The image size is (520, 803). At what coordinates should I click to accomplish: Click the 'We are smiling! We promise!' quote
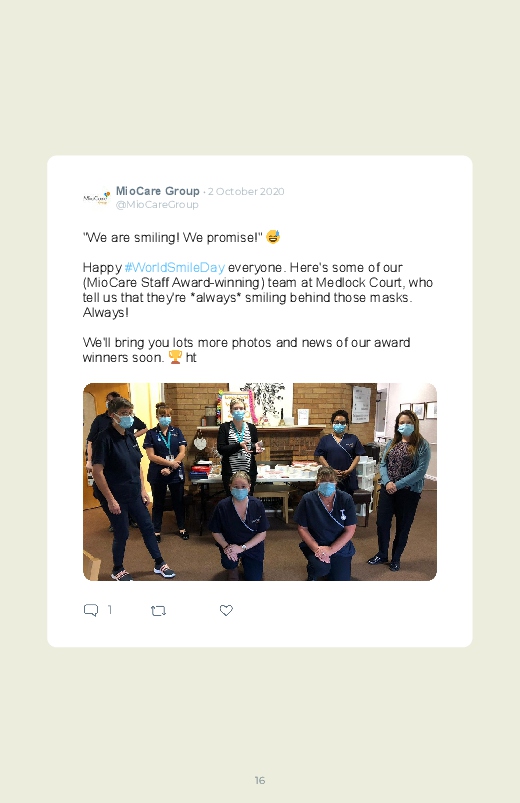[x=173, y=238]
